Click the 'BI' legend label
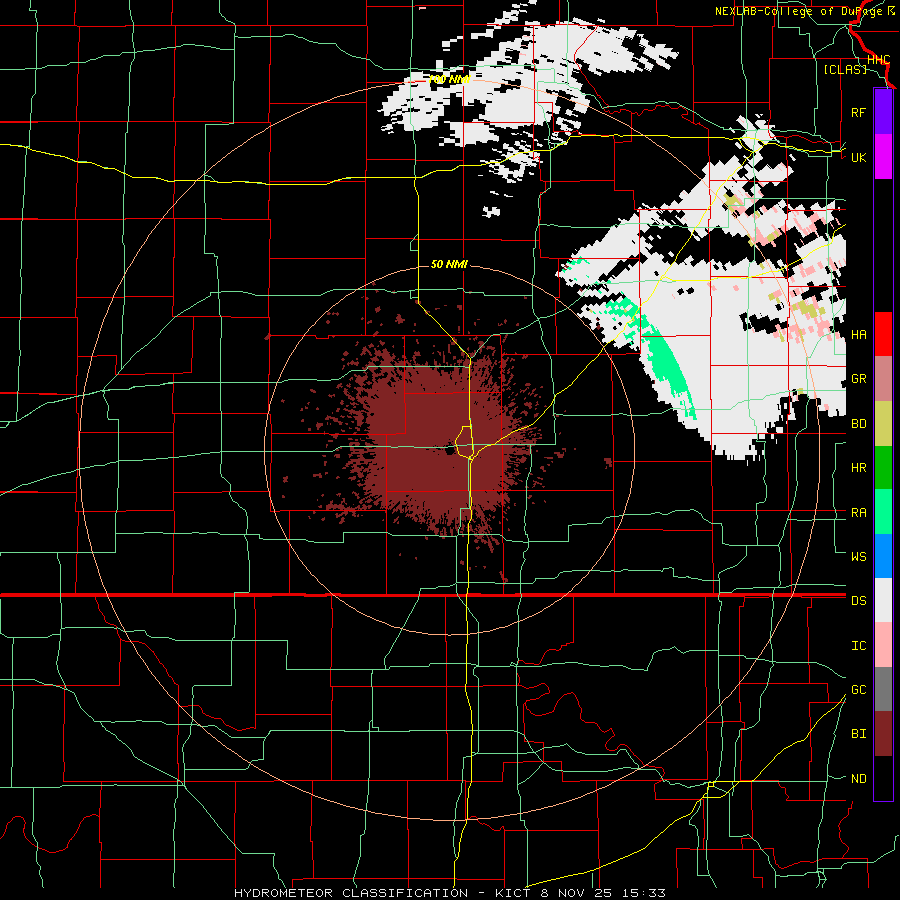900x900 pixels. click(x=858, y=734)
